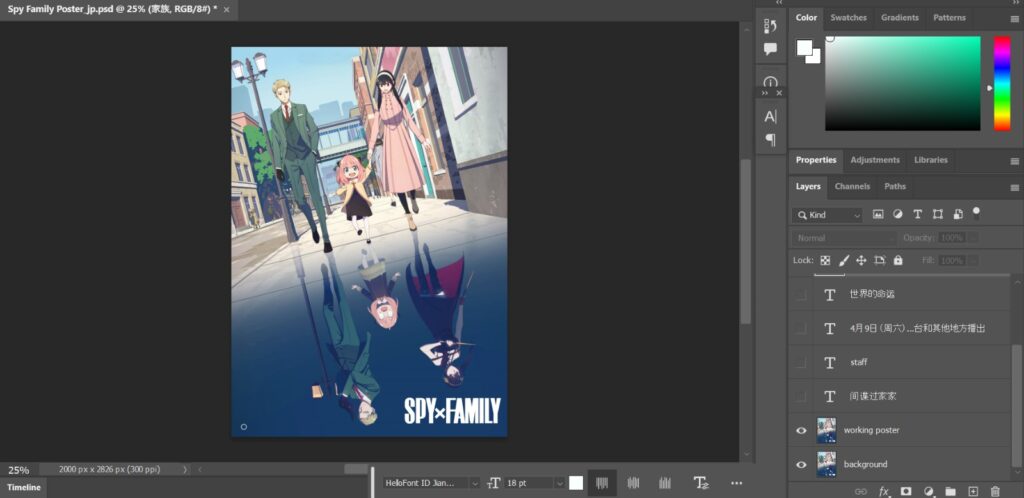Add a layer style with fx icon
This screenshot has width=1024, height=498.
pyautogui.click(x=884, y=491)
